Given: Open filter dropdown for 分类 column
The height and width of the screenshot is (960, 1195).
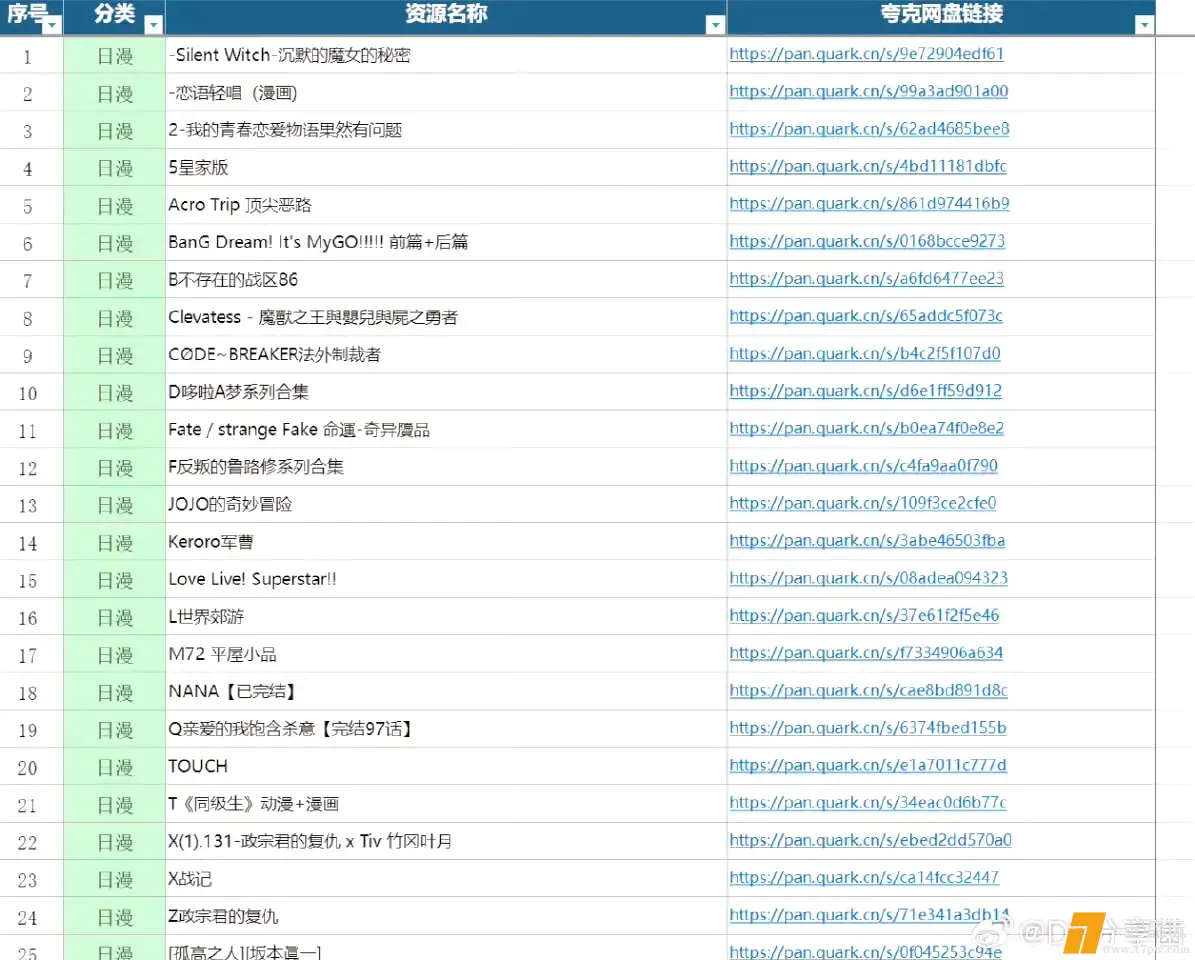Looking at the screenshot, I should point(153,26).
